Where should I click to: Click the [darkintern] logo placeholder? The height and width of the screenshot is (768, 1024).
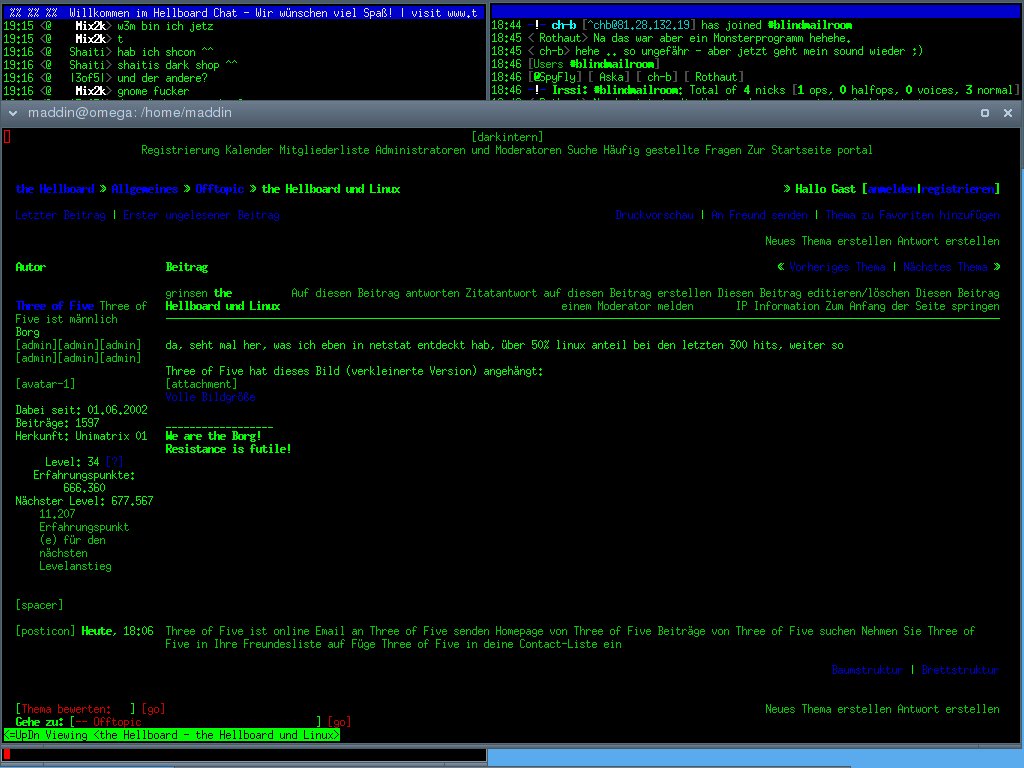coord(507,137)
